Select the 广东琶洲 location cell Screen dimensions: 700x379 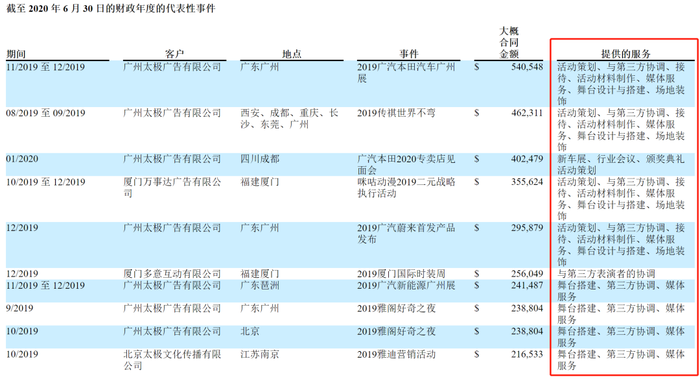(x=260, y=285)
